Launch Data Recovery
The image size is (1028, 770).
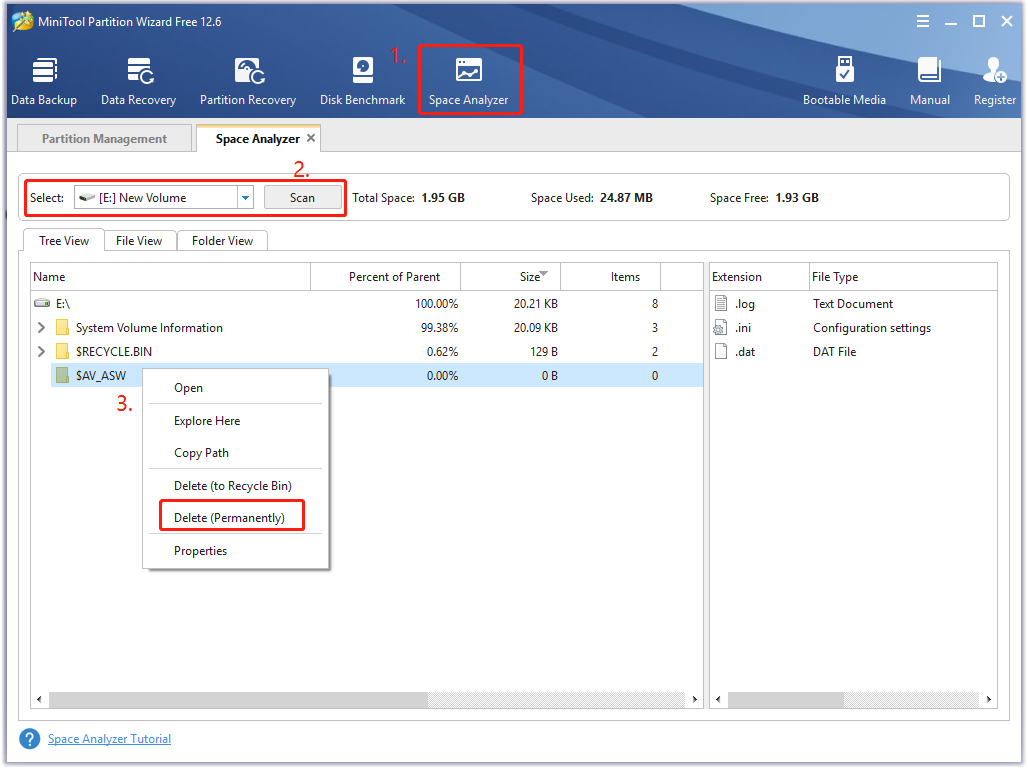(138, 79)
